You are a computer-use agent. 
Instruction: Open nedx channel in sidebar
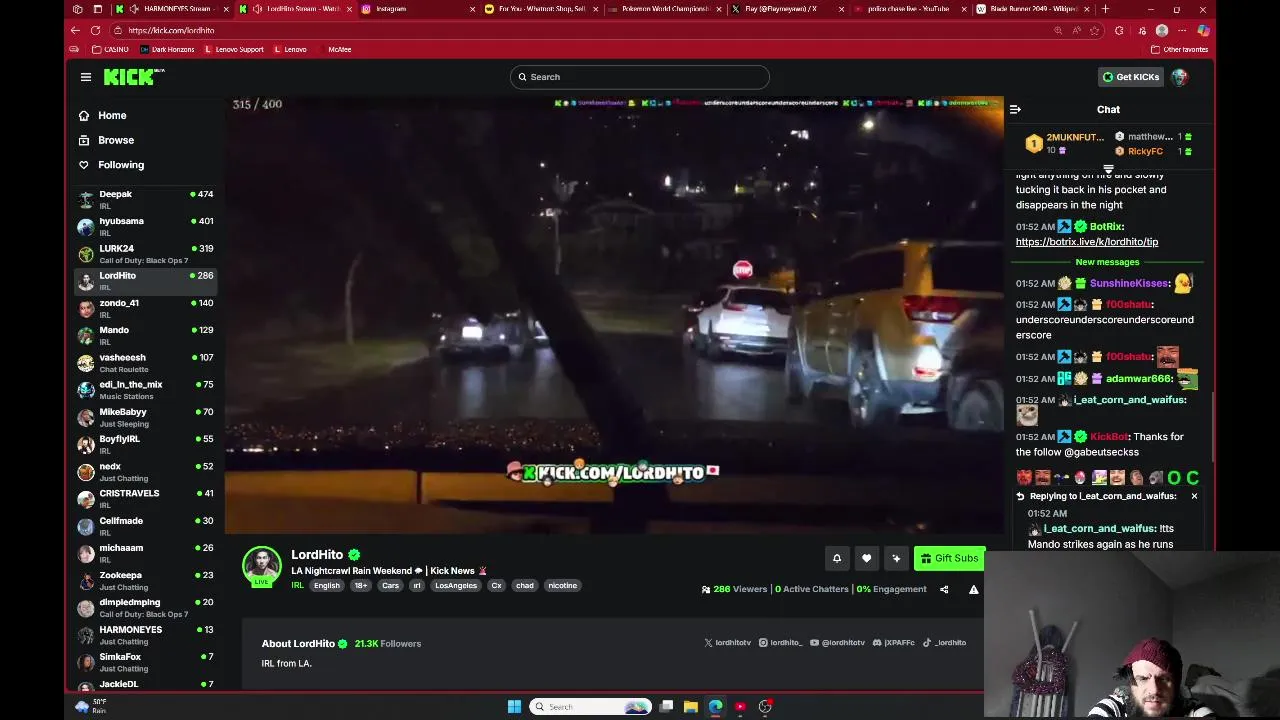pyautogui.click(x=146, y=472)
